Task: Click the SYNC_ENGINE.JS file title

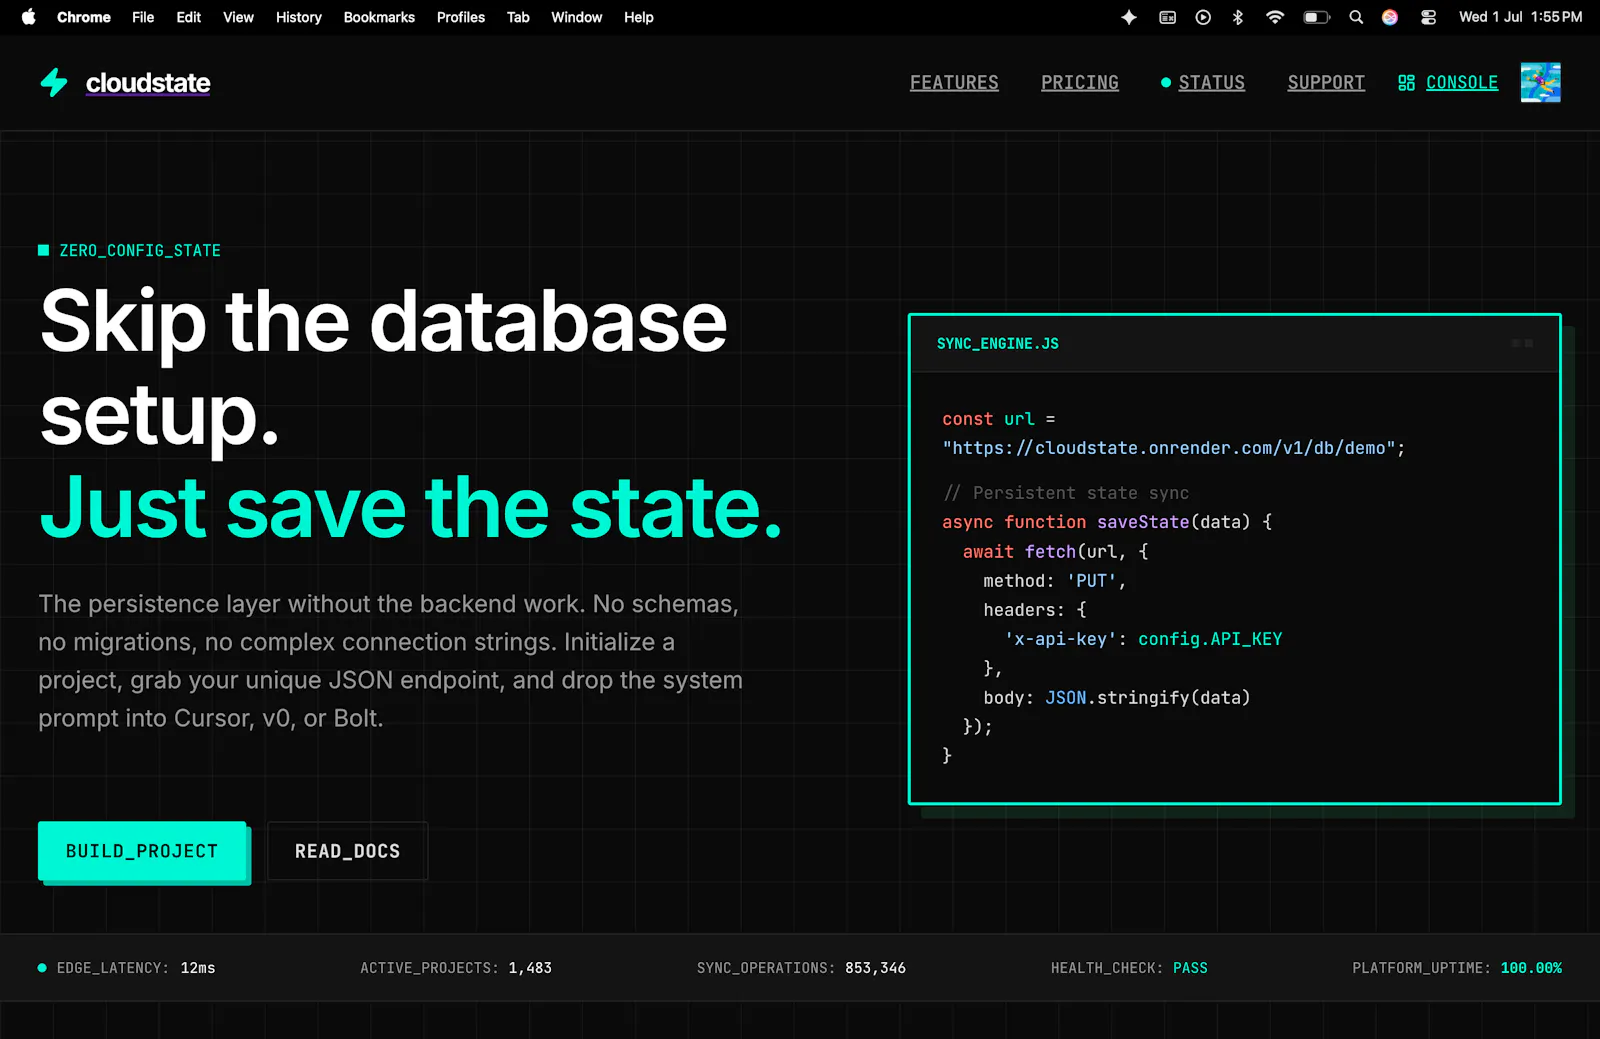Action: click(x=998, y=344)
